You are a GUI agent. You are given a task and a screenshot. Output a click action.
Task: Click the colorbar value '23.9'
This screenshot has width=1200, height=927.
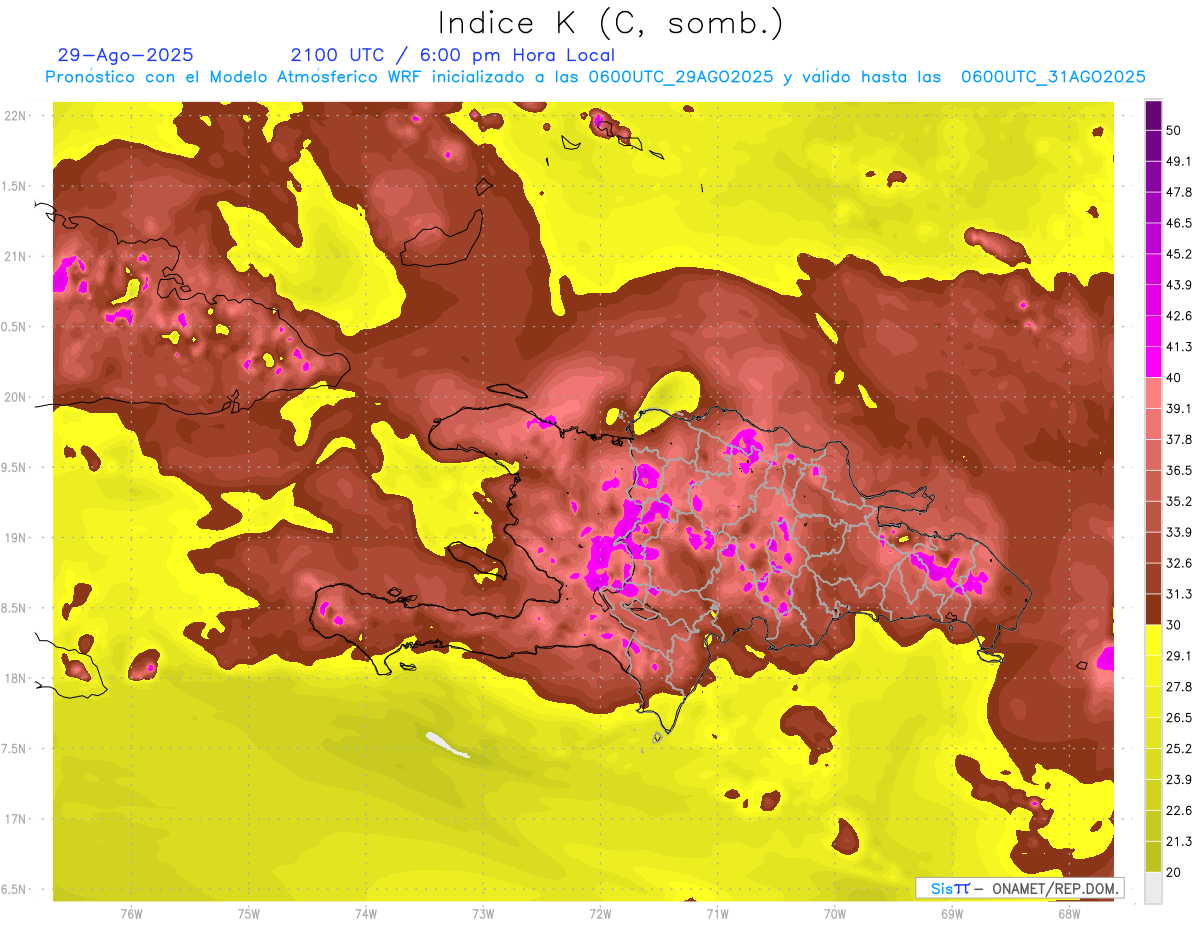(1178, 780)
